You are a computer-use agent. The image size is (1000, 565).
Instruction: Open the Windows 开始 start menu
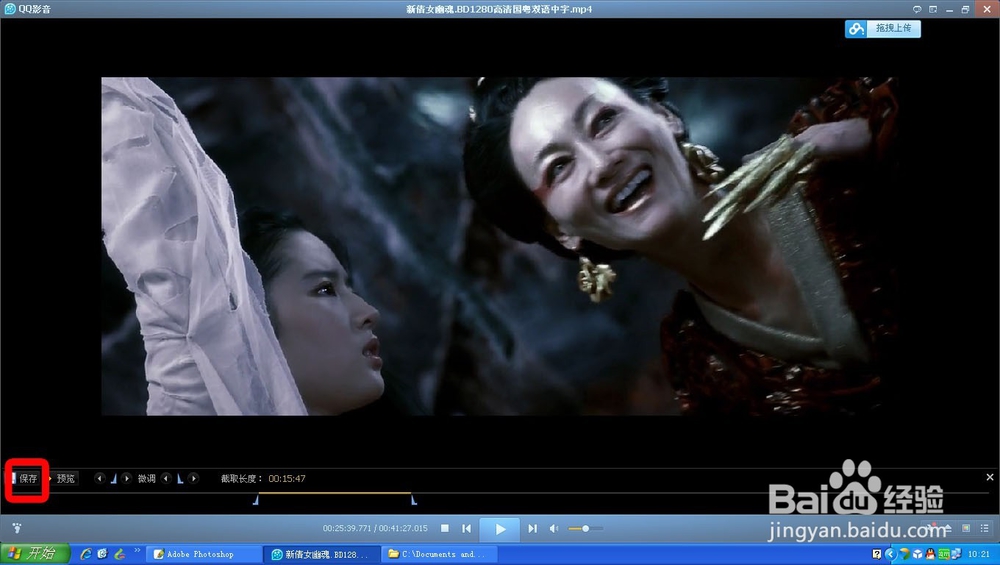click(x=34, y=553)
